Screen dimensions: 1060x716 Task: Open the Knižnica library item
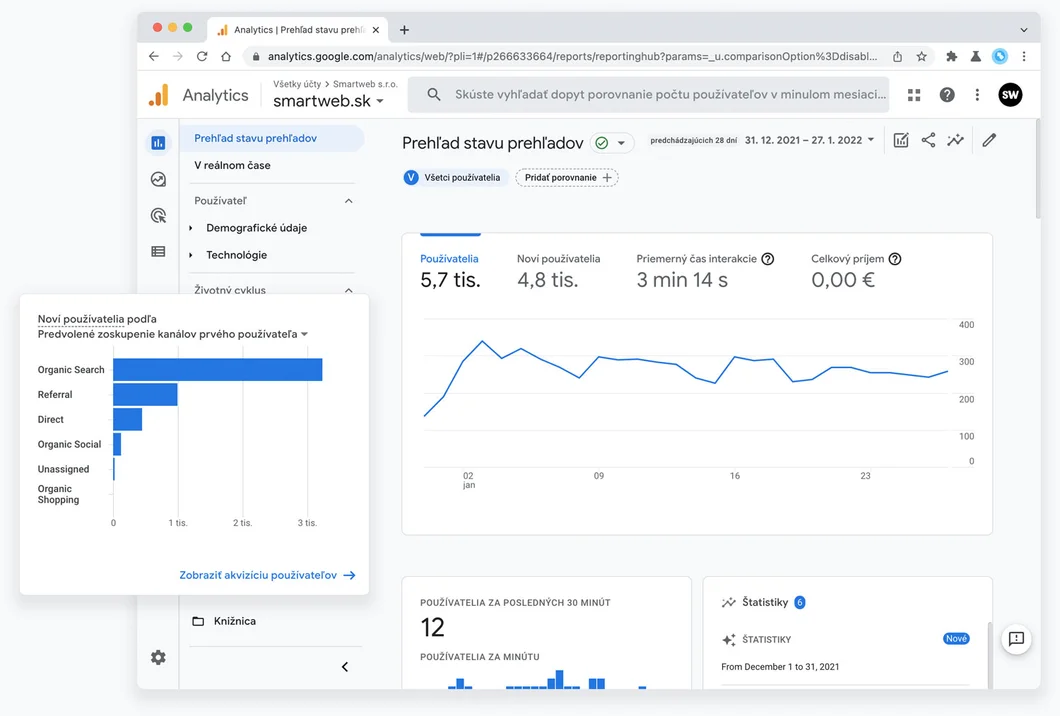click(x=224, y=621)
